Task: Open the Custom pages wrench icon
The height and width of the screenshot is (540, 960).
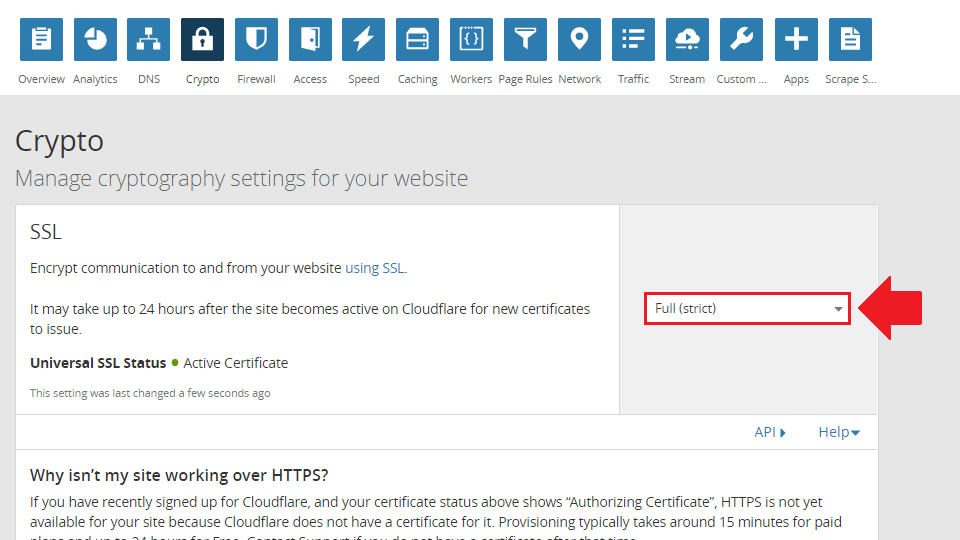Action: [x=741, y=40]
